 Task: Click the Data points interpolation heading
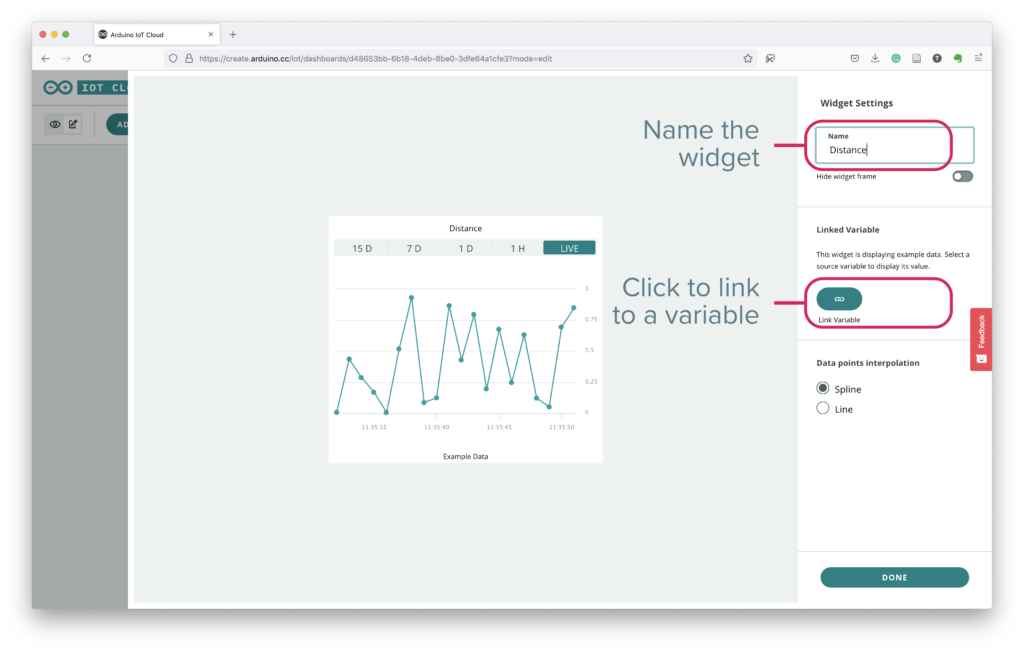(868, 363)
